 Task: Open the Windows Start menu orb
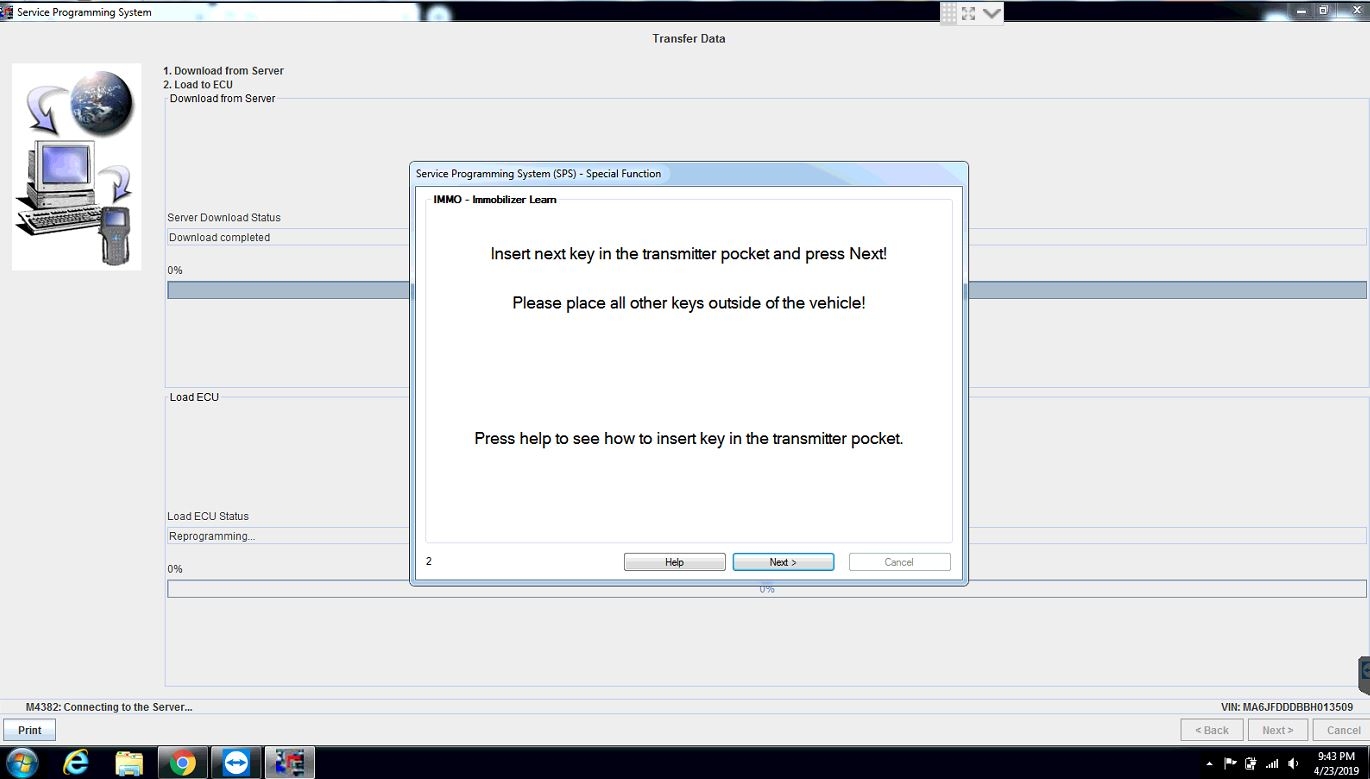coord(22,763)
